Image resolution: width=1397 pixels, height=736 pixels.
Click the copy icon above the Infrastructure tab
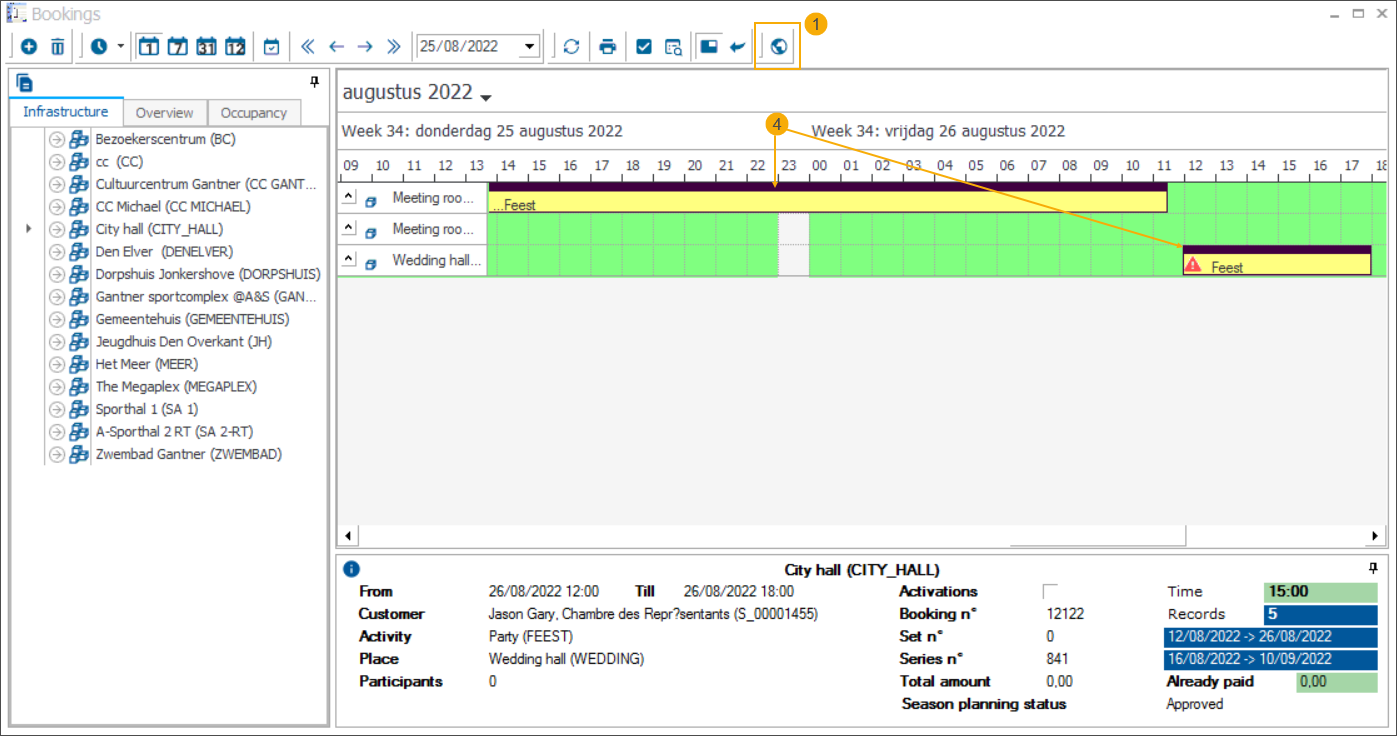coord(25,83)
